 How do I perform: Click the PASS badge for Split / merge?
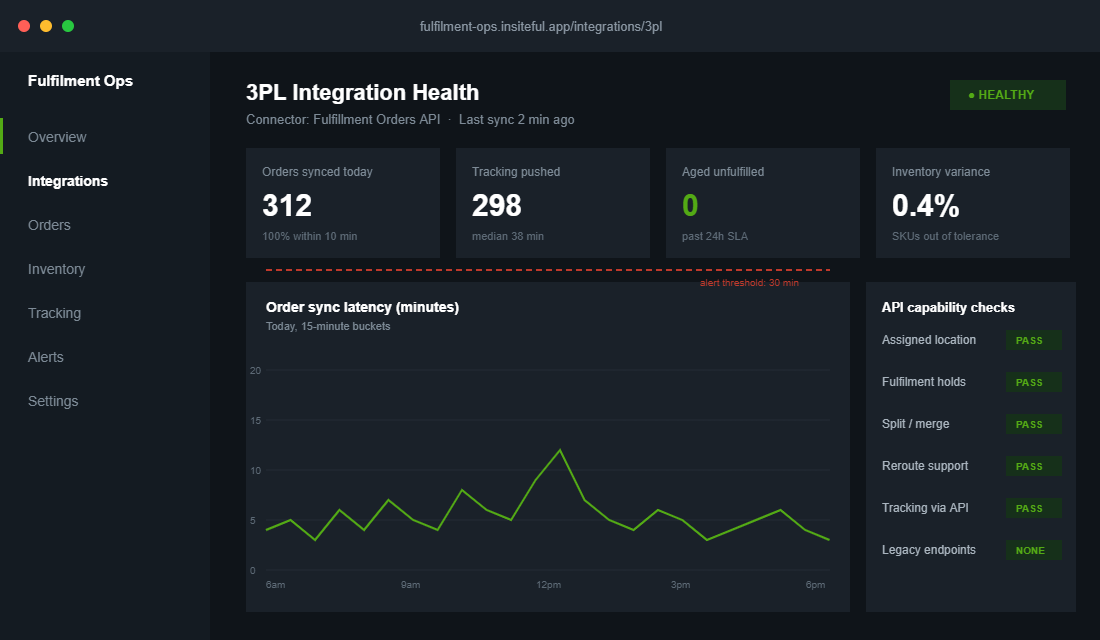tap(1033, 425)
